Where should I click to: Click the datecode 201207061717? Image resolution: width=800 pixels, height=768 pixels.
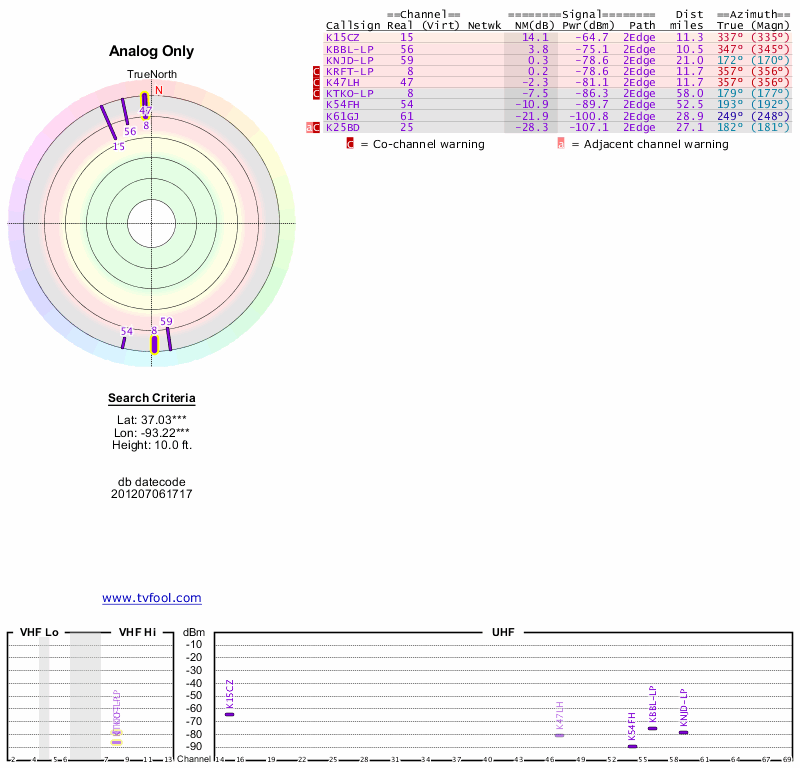pos(152,494)
